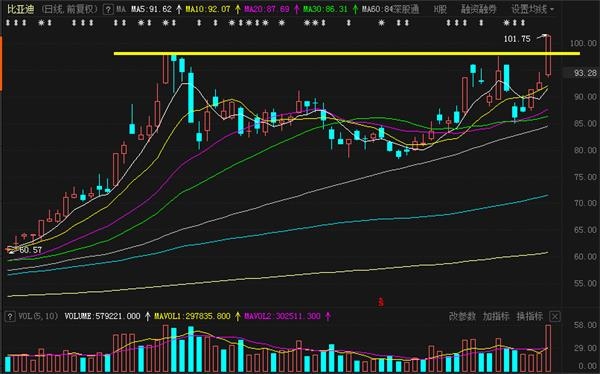This screenshot has width=600, height=374.
Task: Click 加指标 to add an indicator
Action: 496,316
